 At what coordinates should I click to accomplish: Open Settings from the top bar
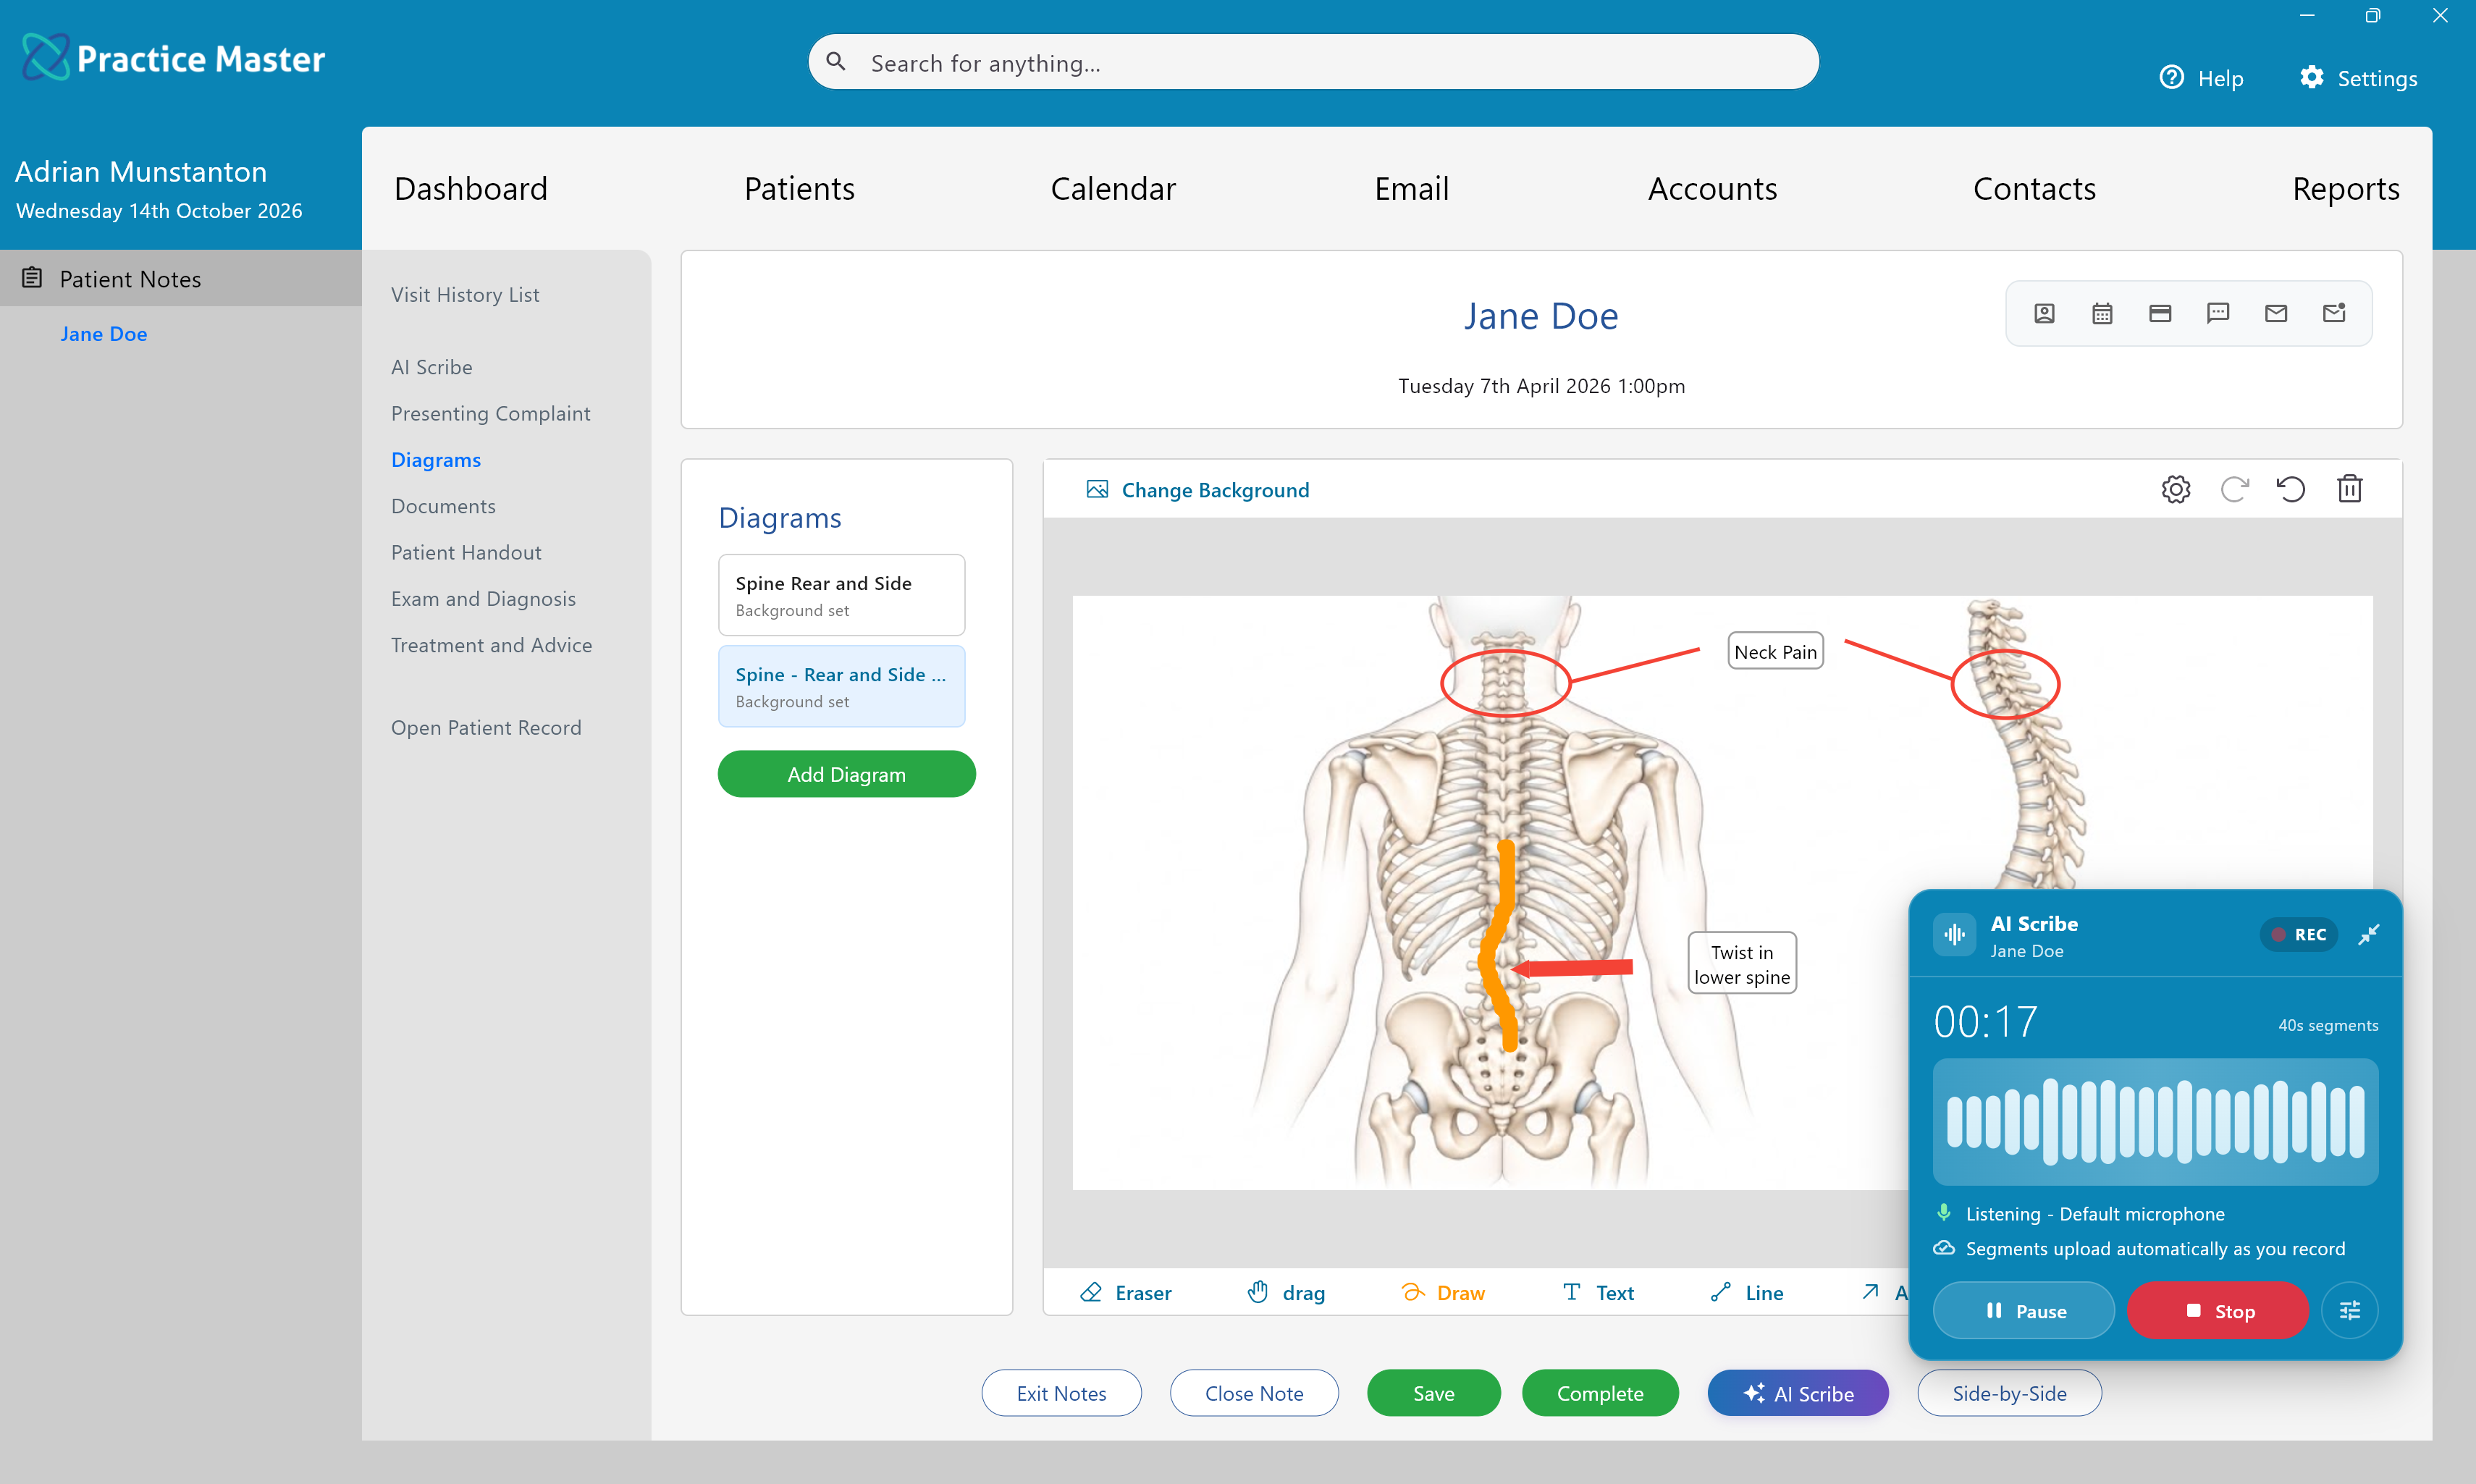tap(2358, 78)
